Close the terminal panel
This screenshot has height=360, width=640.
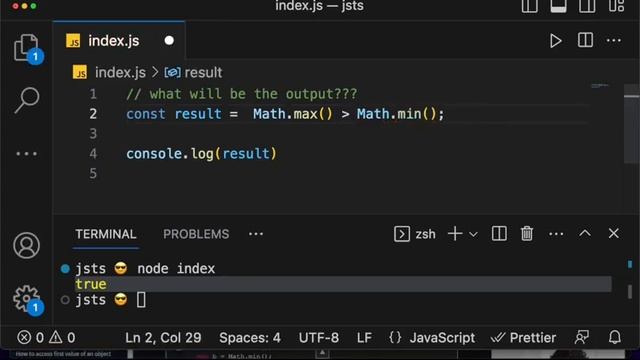613,233
